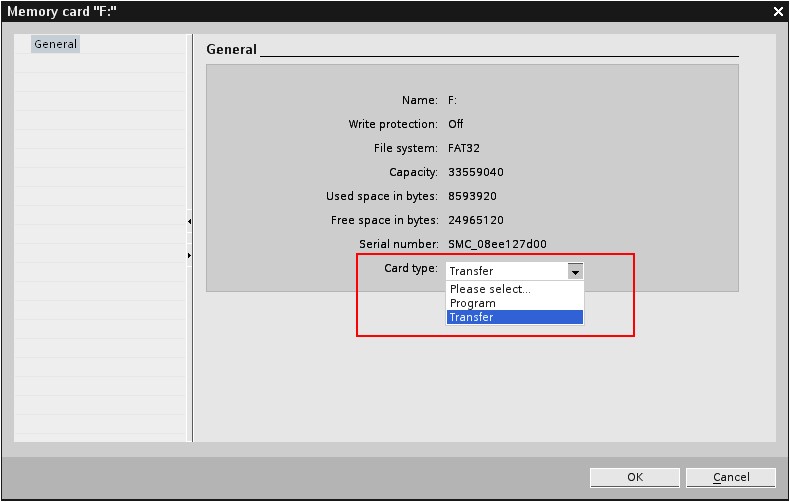Click the Card type combo box field
Viewport: 790px width, 502px height.
[505, 271]
